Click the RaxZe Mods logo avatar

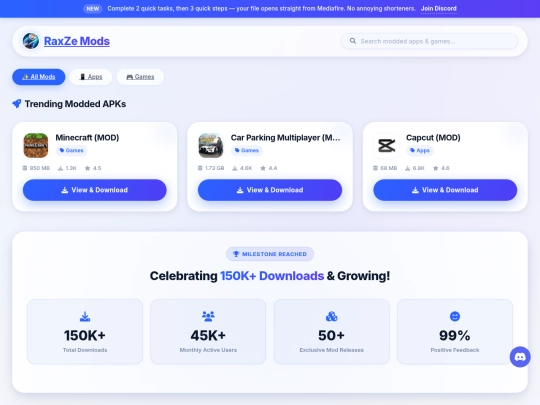click(31, 41)
